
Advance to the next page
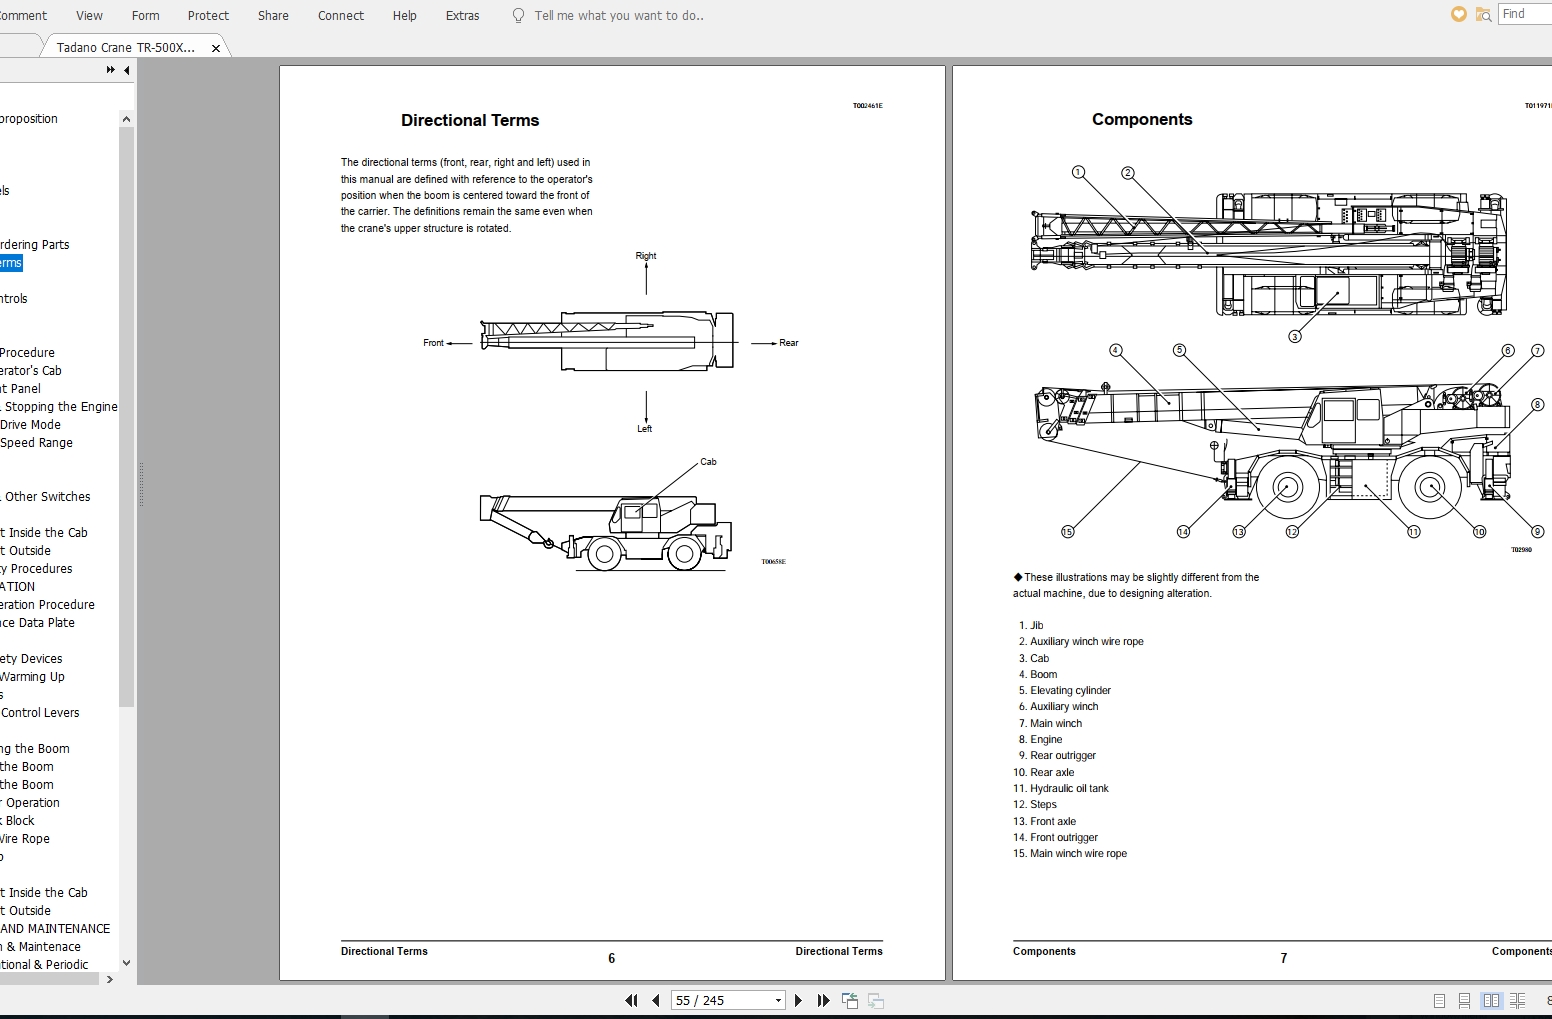(x=798, y=1000)
